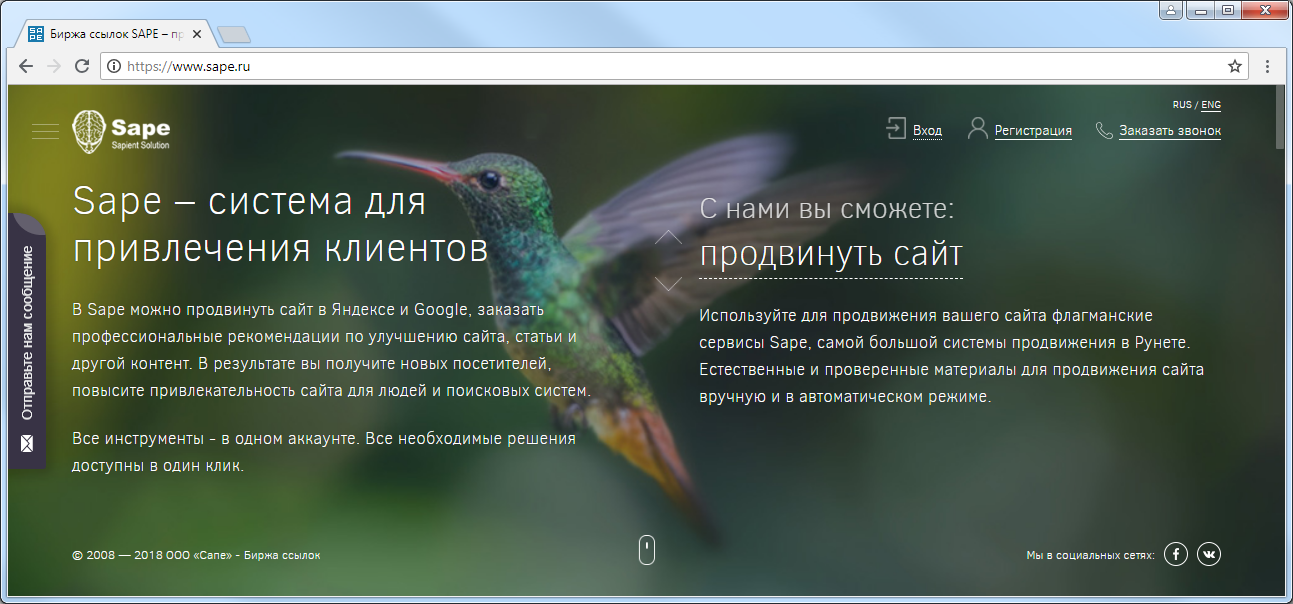Open the hamburger menu icon

(x=45, y=131)
